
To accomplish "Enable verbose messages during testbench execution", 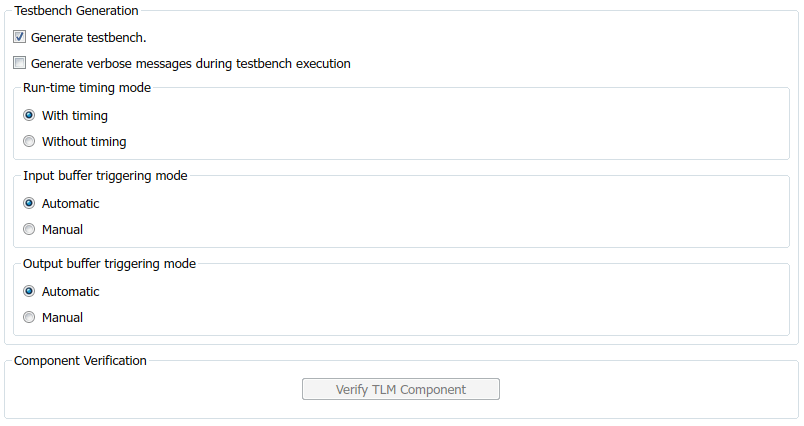I will pos(20,64).
